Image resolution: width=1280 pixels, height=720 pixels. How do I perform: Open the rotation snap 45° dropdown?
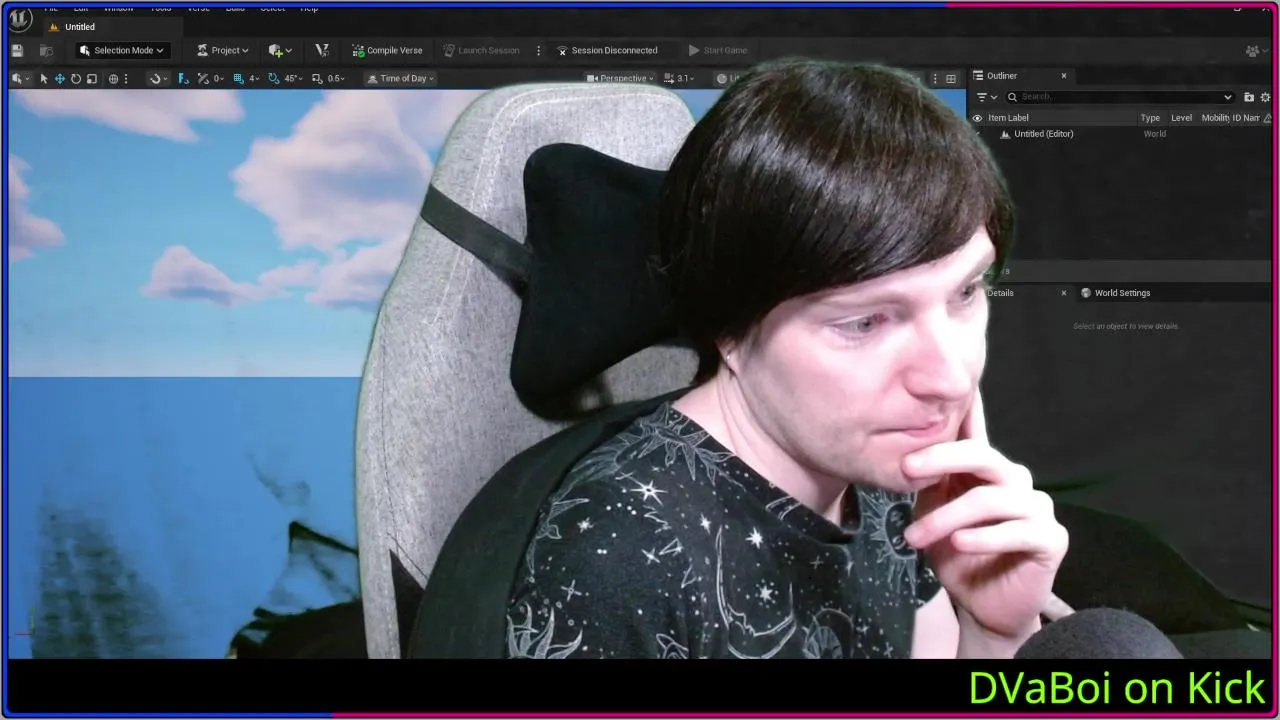coord(293,78)
